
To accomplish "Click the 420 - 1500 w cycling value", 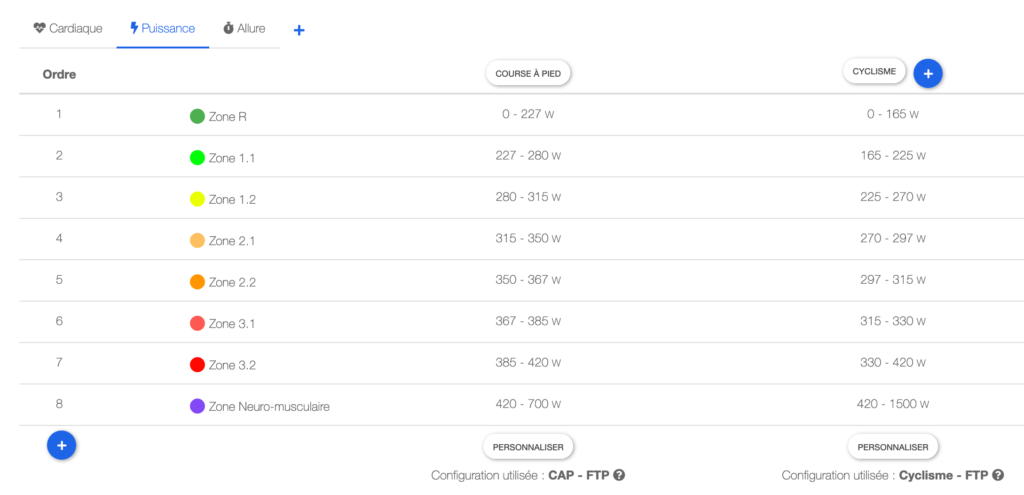I will 893,404.
